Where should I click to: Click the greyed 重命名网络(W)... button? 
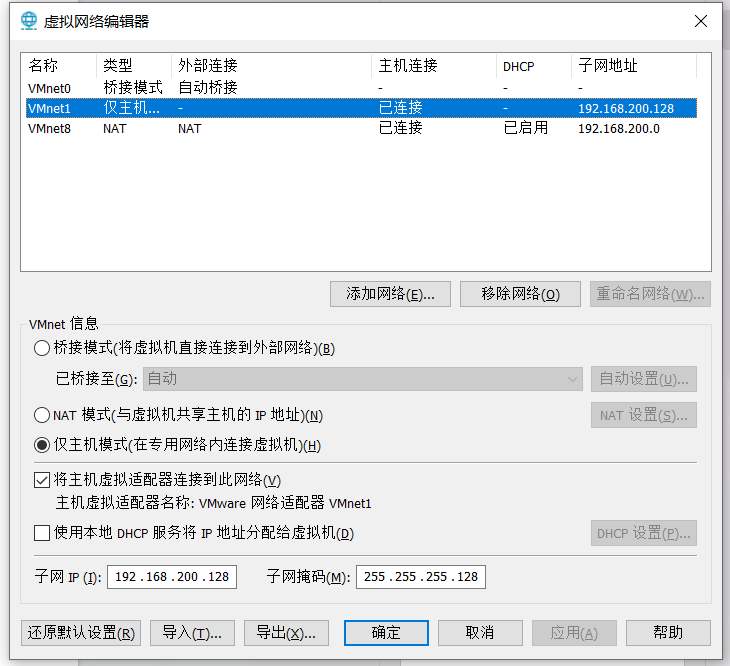coord(650,294)
